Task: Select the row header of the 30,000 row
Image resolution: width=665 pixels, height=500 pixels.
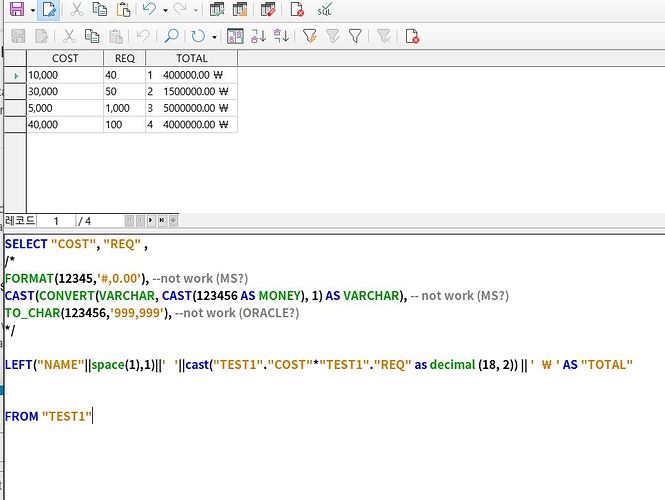Action: coord(15,92)
